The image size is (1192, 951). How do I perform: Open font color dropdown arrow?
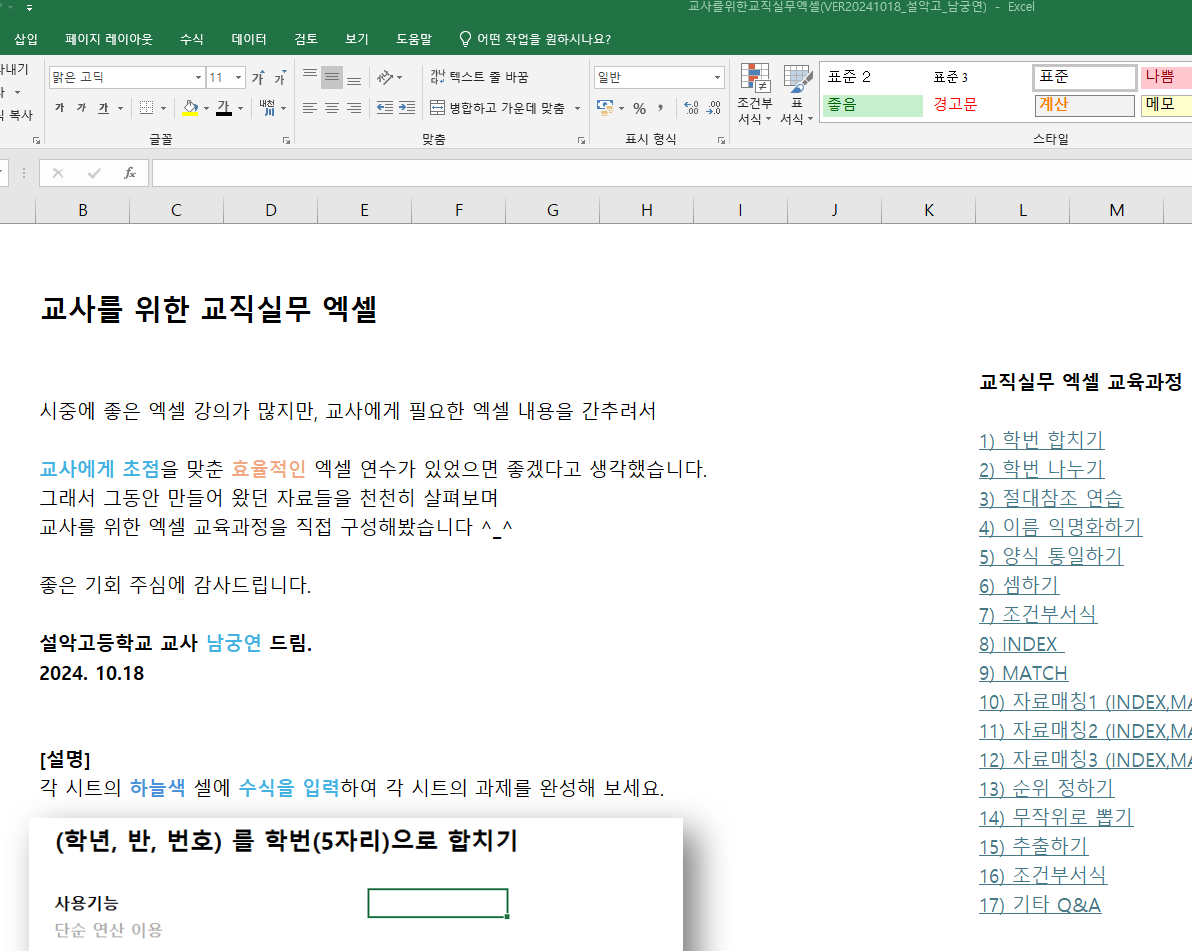(241, 108)
